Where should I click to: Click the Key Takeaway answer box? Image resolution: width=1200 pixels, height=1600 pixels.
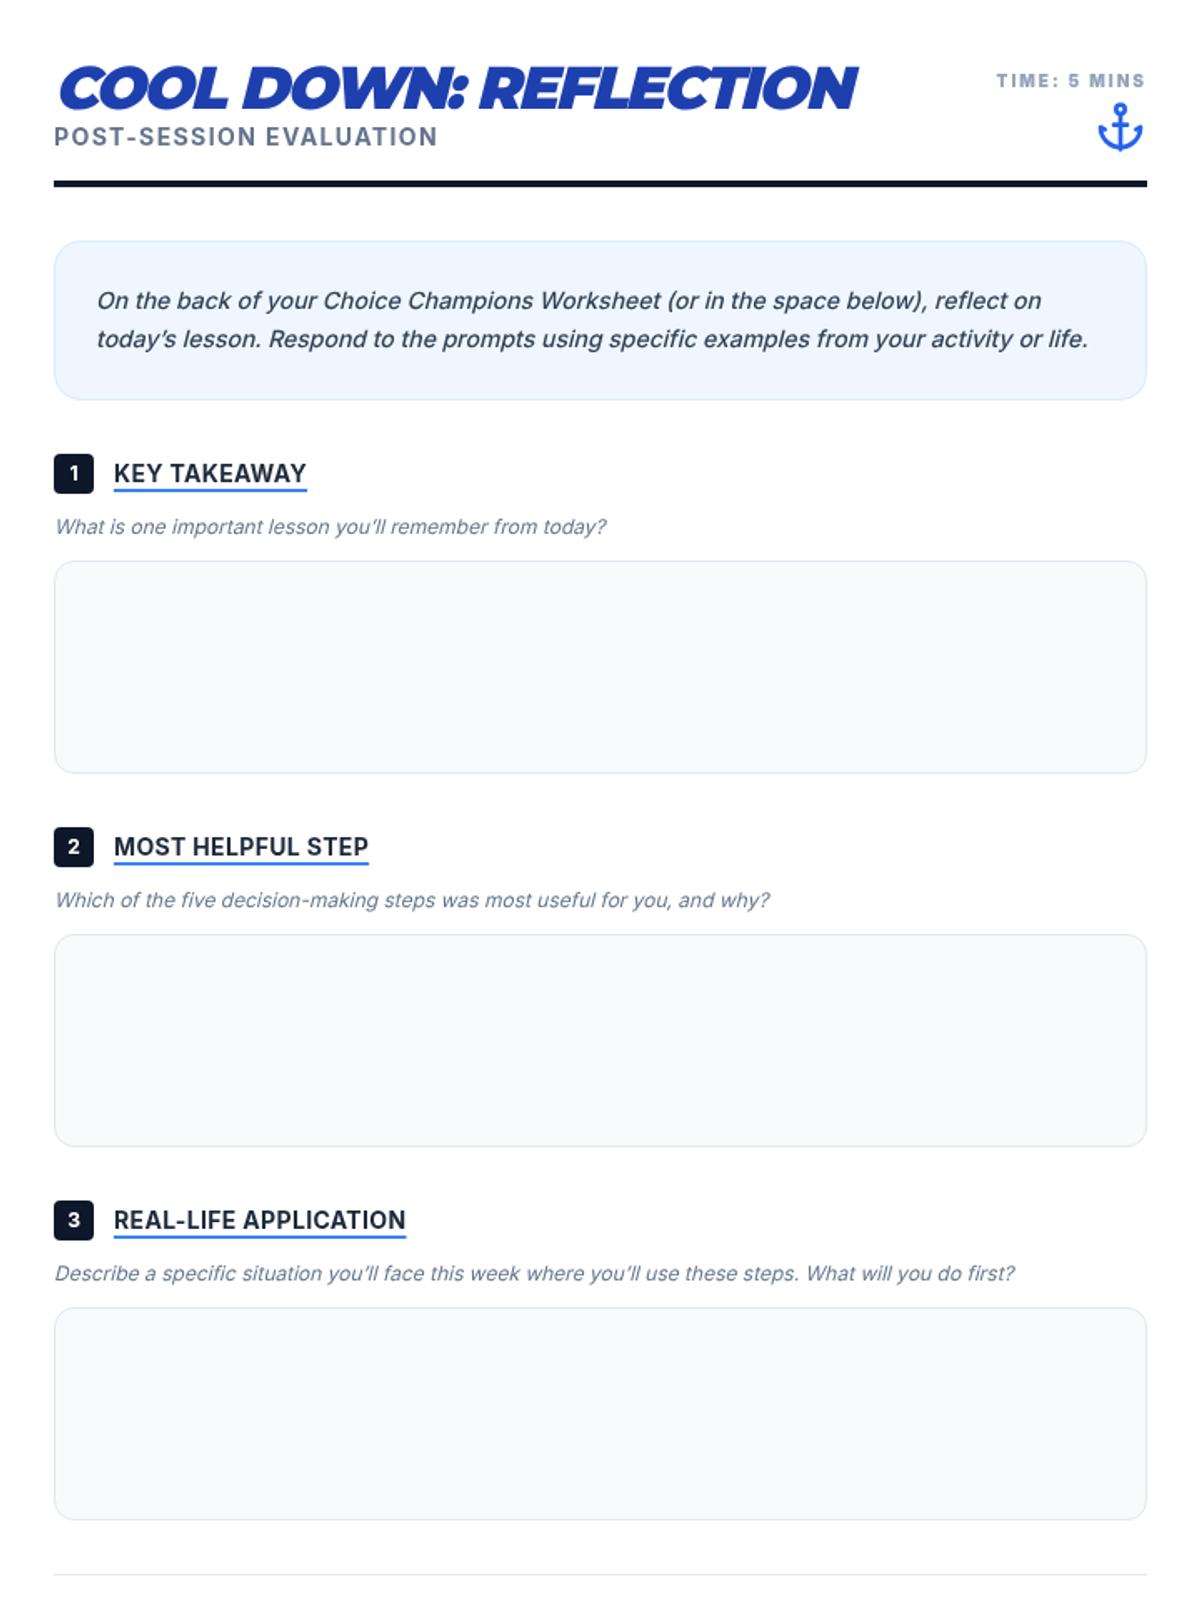coord(600,667)
